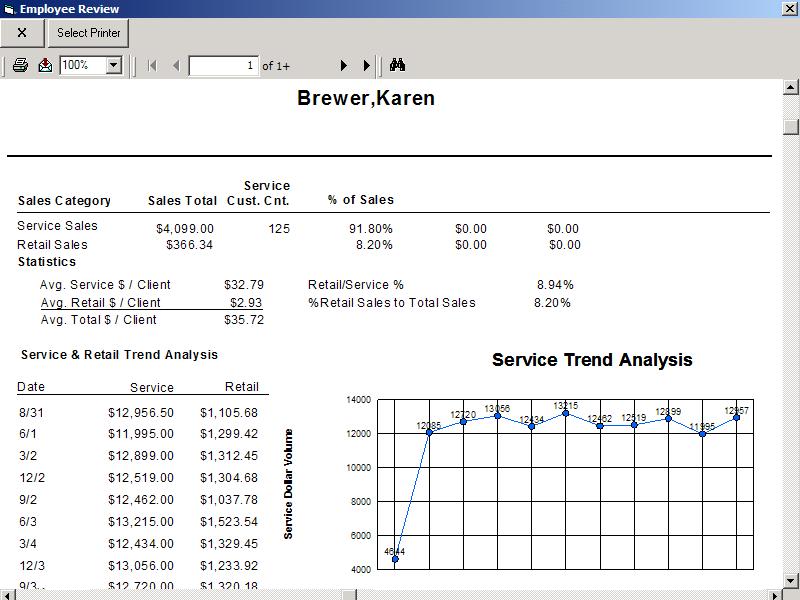Click the 100% zoom combo box field
This screenshot has height=600, width=800.
81,65
